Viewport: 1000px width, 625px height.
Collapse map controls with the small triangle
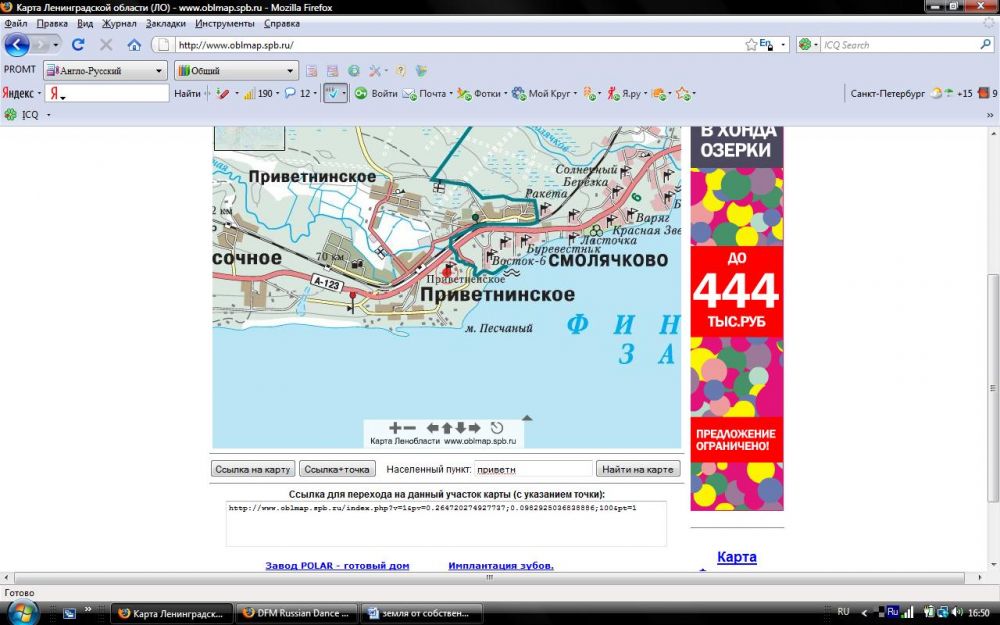tap(527, 418)
